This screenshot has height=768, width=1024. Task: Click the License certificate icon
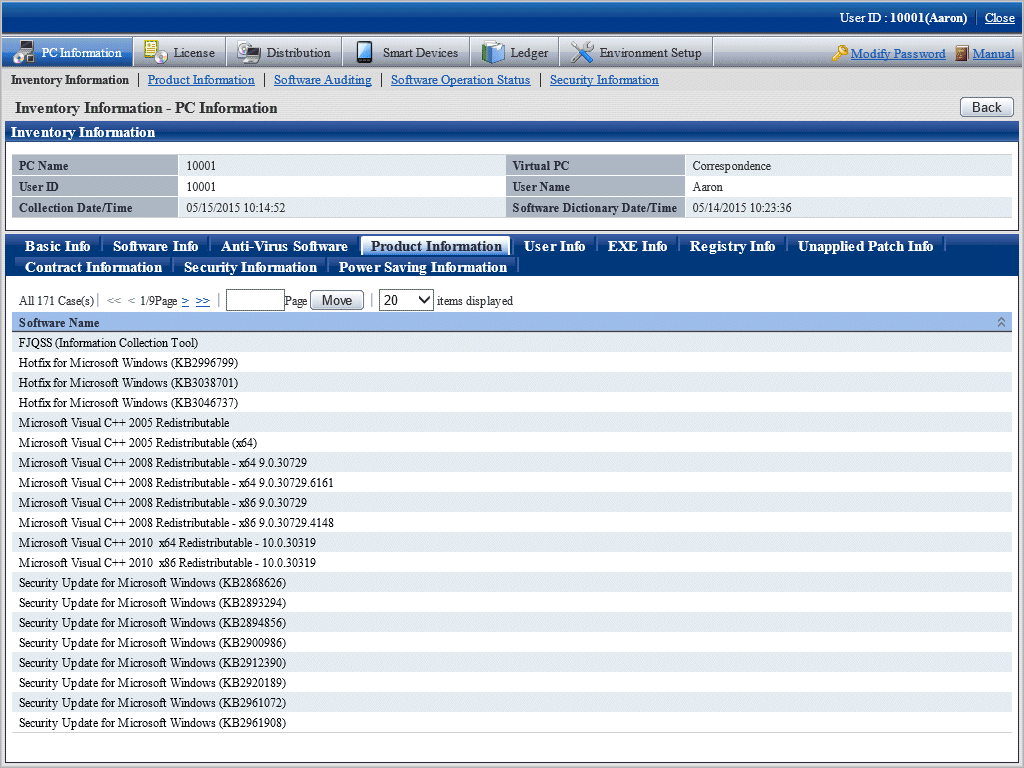point(155,52)
